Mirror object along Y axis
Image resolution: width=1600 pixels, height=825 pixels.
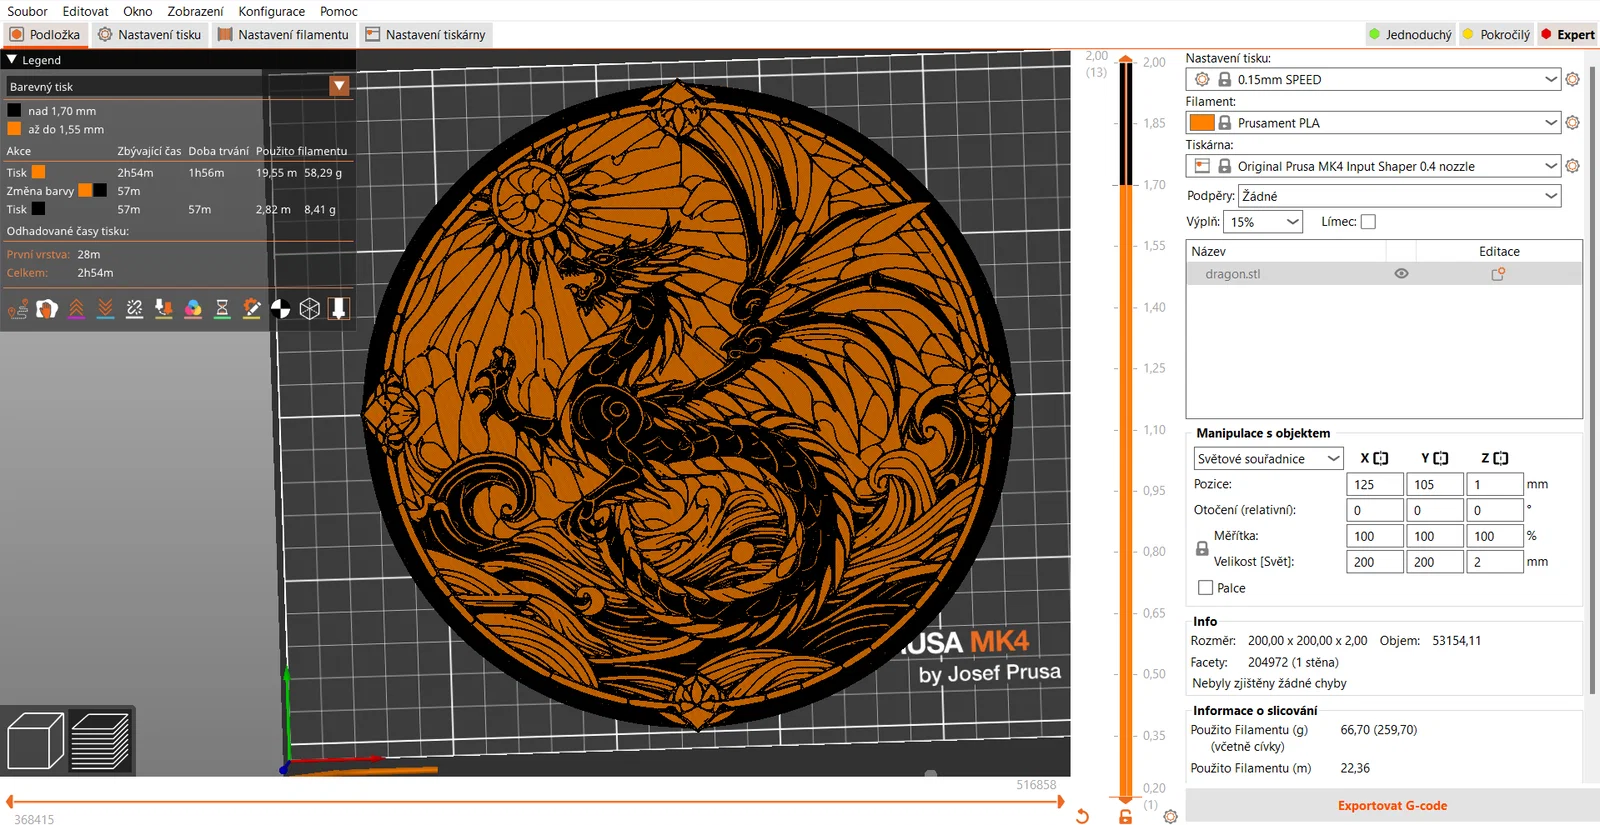[x=1441, y=458]
